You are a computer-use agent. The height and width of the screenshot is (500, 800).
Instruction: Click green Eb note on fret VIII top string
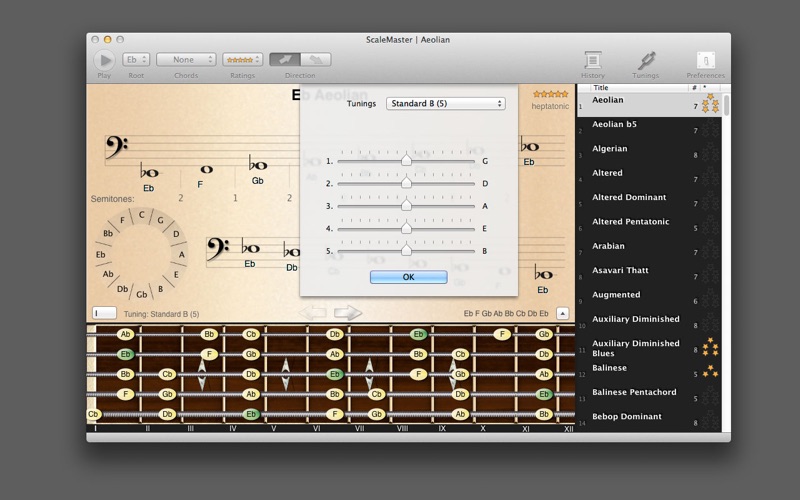tap(418, 335)
